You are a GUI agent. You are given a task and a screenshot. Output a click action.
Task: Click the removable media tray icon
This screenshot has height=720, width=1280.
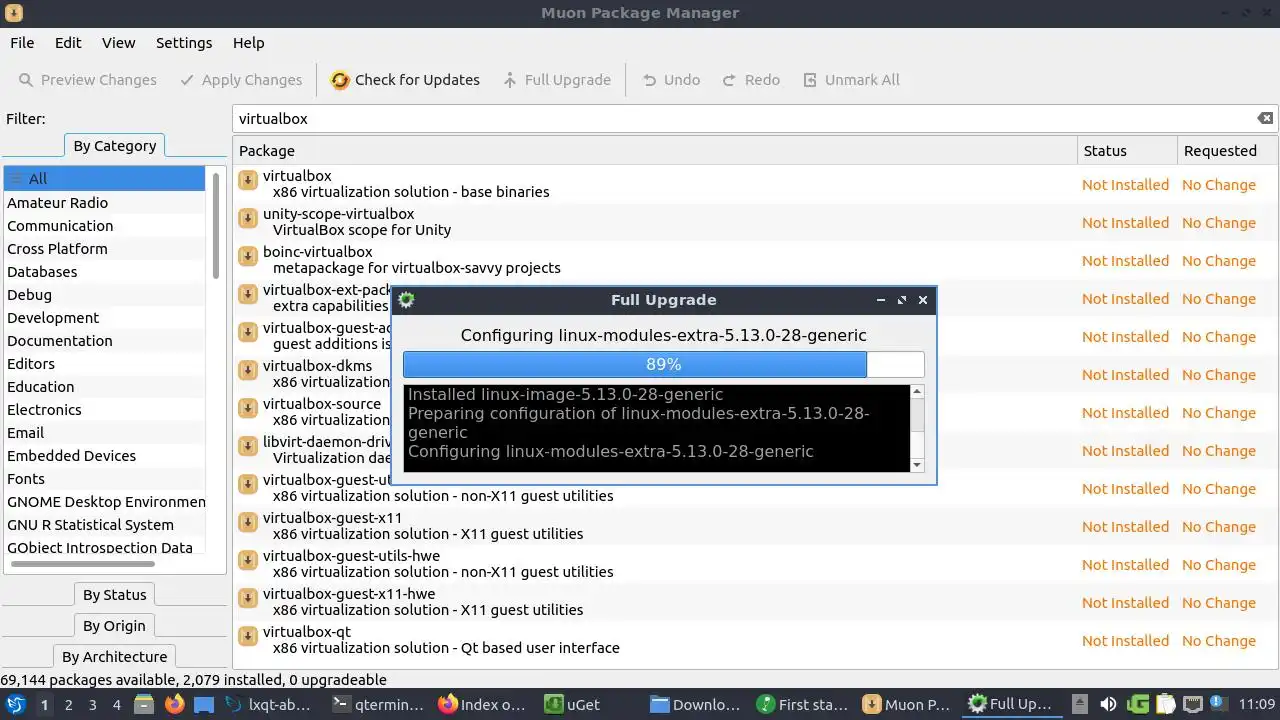click(1079, 705)
